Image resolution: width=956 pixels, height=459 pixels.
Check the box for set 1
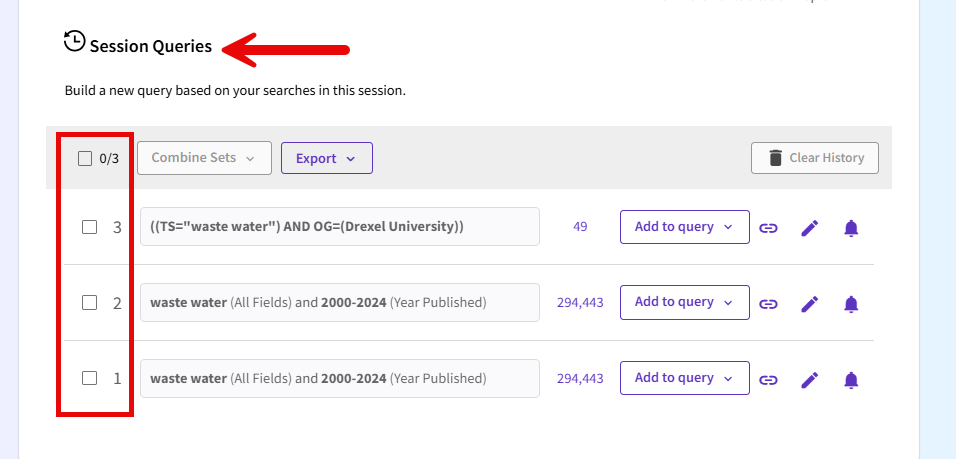click(89, 378)
